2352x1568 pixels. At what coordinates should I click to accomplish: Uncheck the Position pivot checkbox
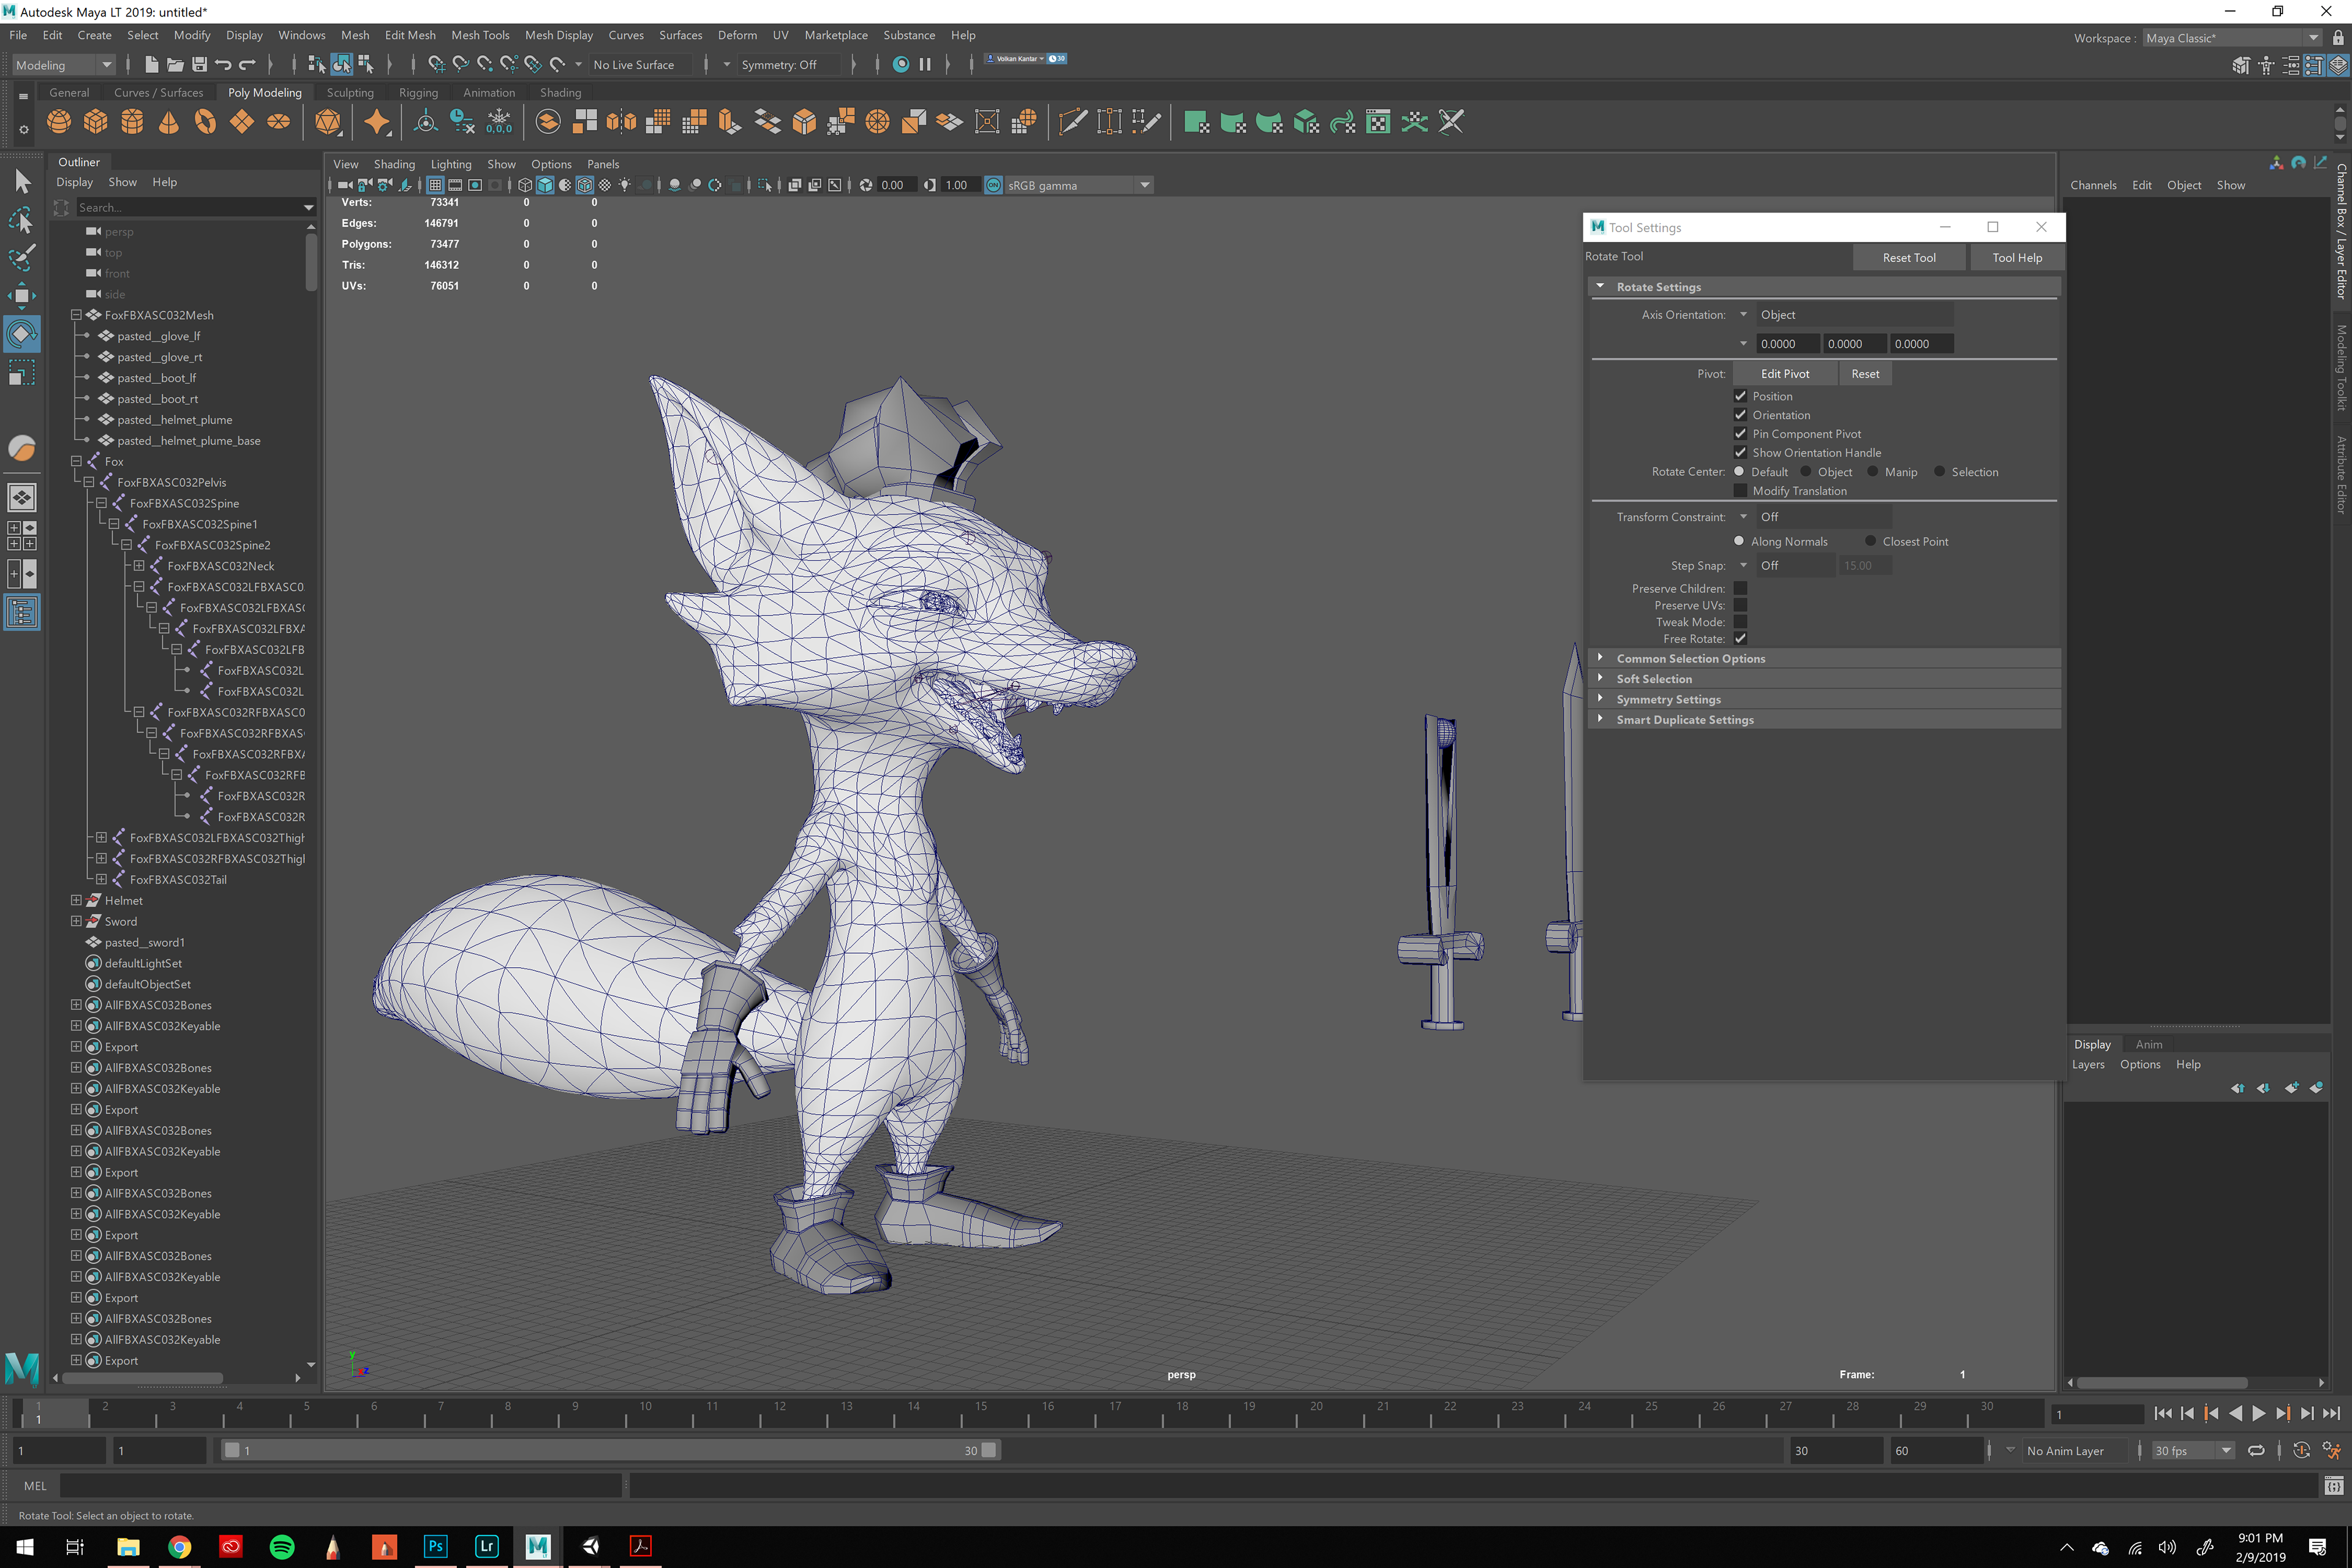1740,396
